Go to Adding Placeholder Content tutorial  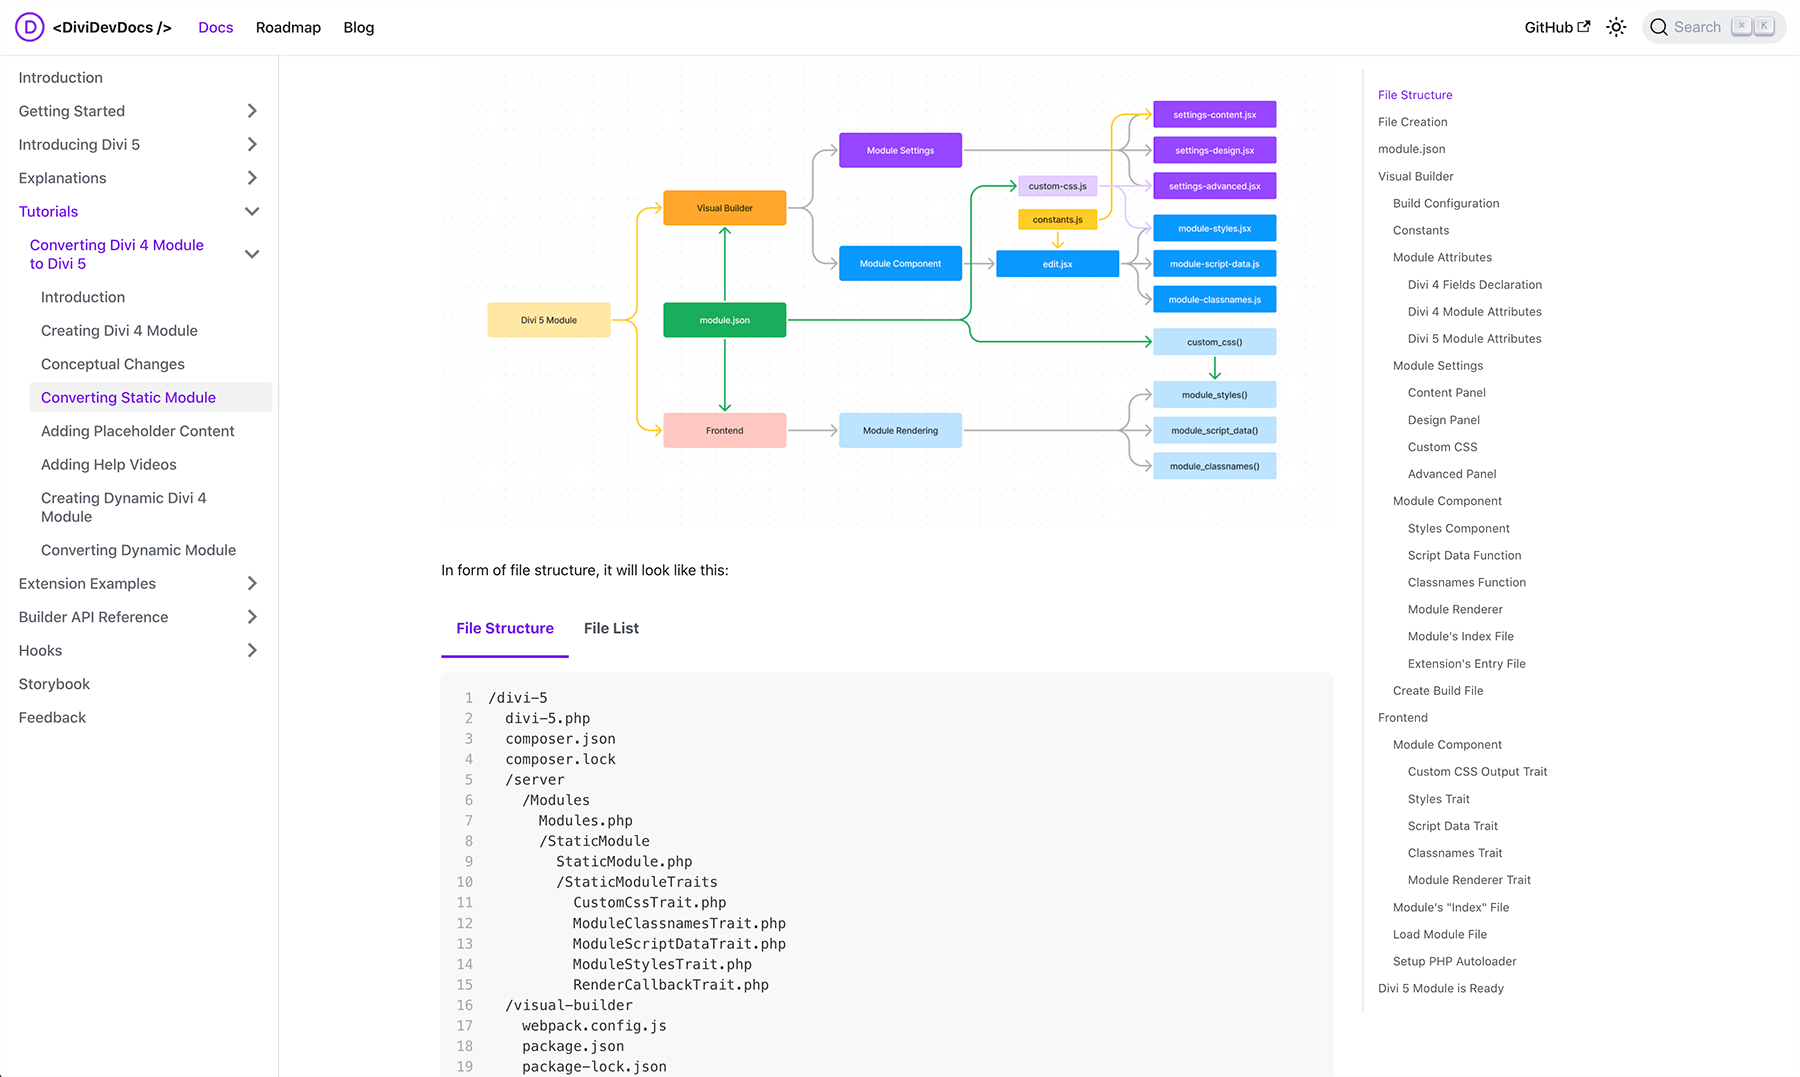coord(138,431)
